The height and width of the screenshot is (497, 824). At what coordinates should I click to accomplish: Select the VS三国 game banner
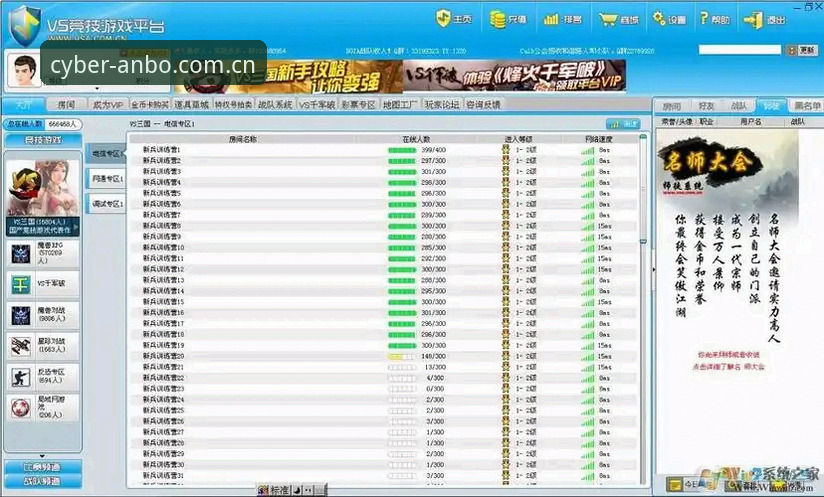pyautogui.click(x=43, y=196)
